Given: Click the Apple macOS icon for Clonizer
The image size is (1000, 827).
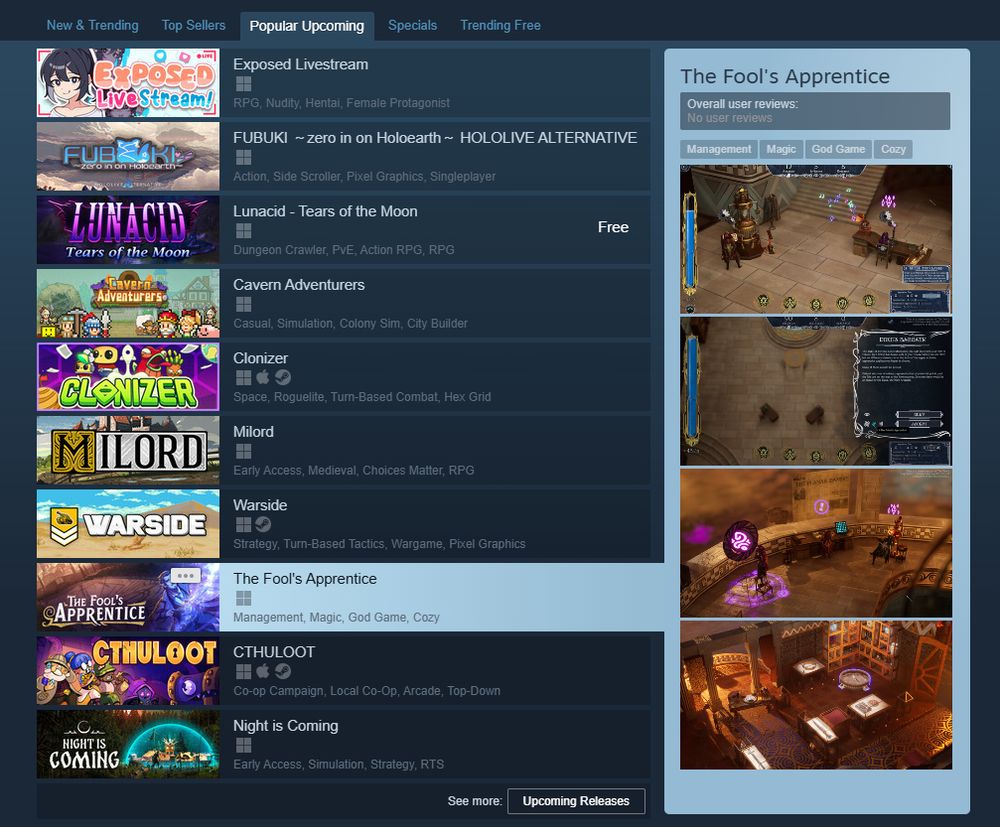Looking at the screenshot, I should tap(263, 377).
